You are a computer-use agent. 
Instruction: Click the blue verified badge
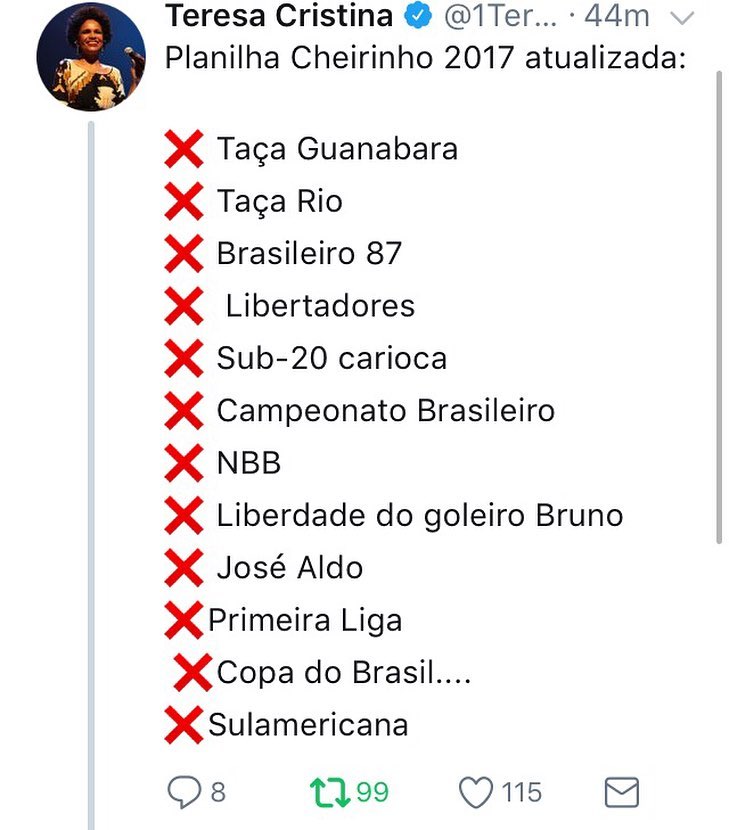[x=416, y=17]
